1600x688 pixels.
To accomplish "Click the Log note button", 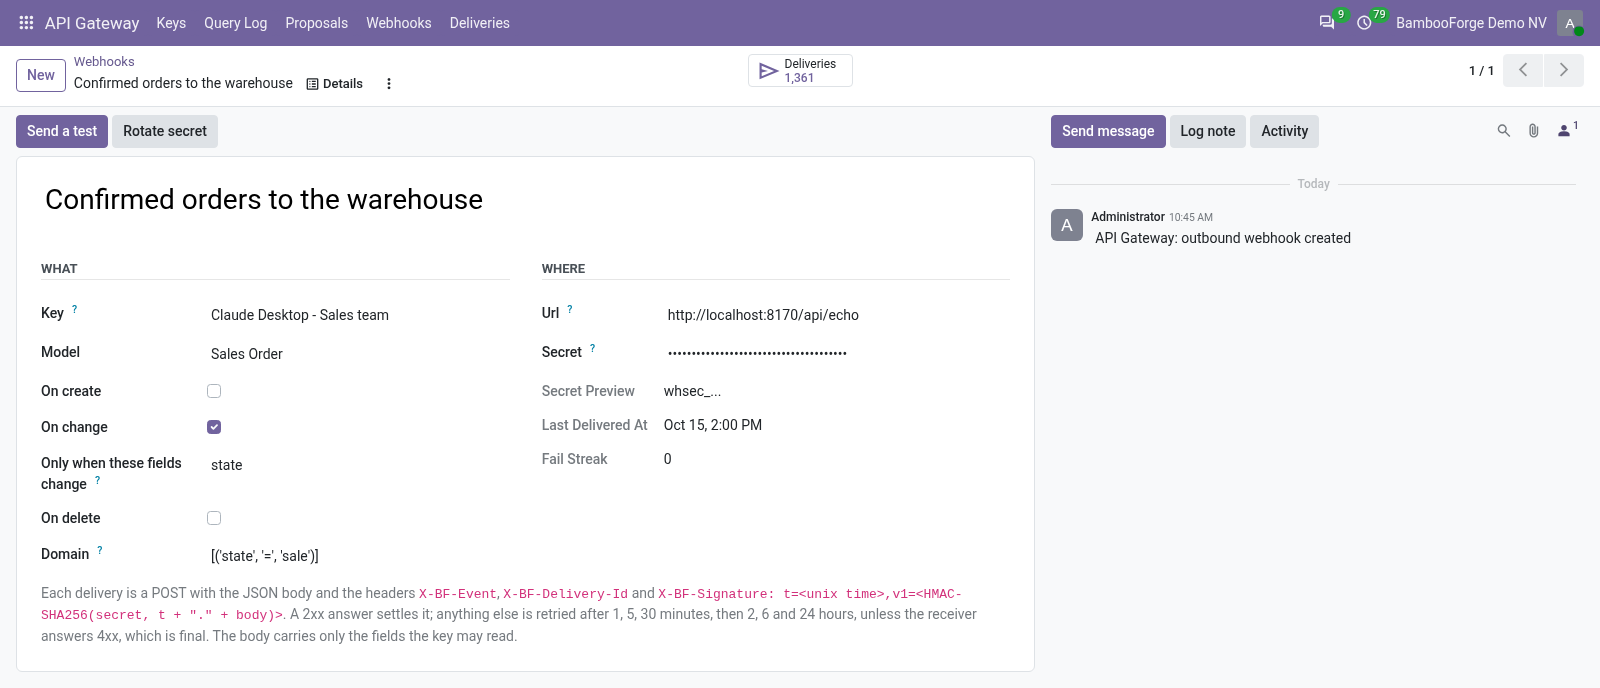I will coord(1207,131).
